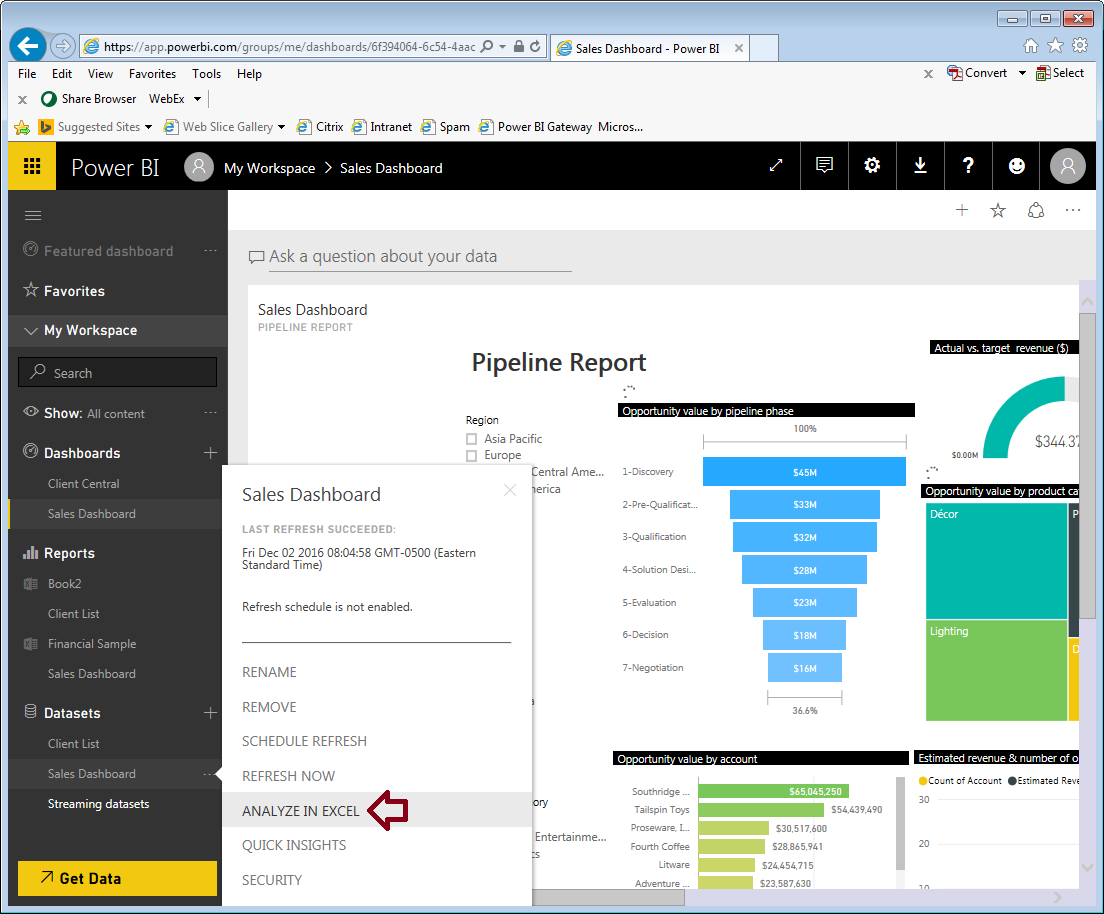Click the help question mark icon
Viewport: 1104px width, 914px height.
(968, 166)
